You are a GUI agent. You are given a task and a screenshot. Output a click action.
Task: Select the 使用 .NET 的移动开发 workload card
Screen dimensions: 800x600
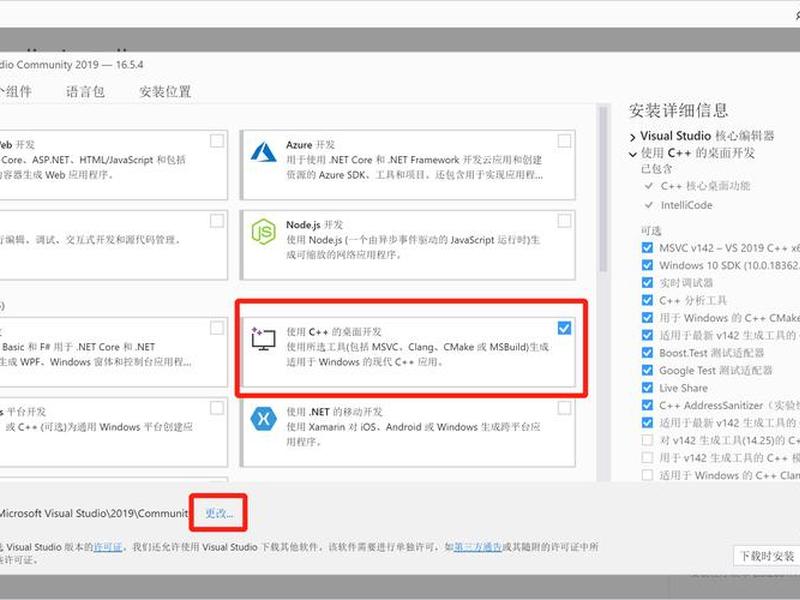[409, 432]
